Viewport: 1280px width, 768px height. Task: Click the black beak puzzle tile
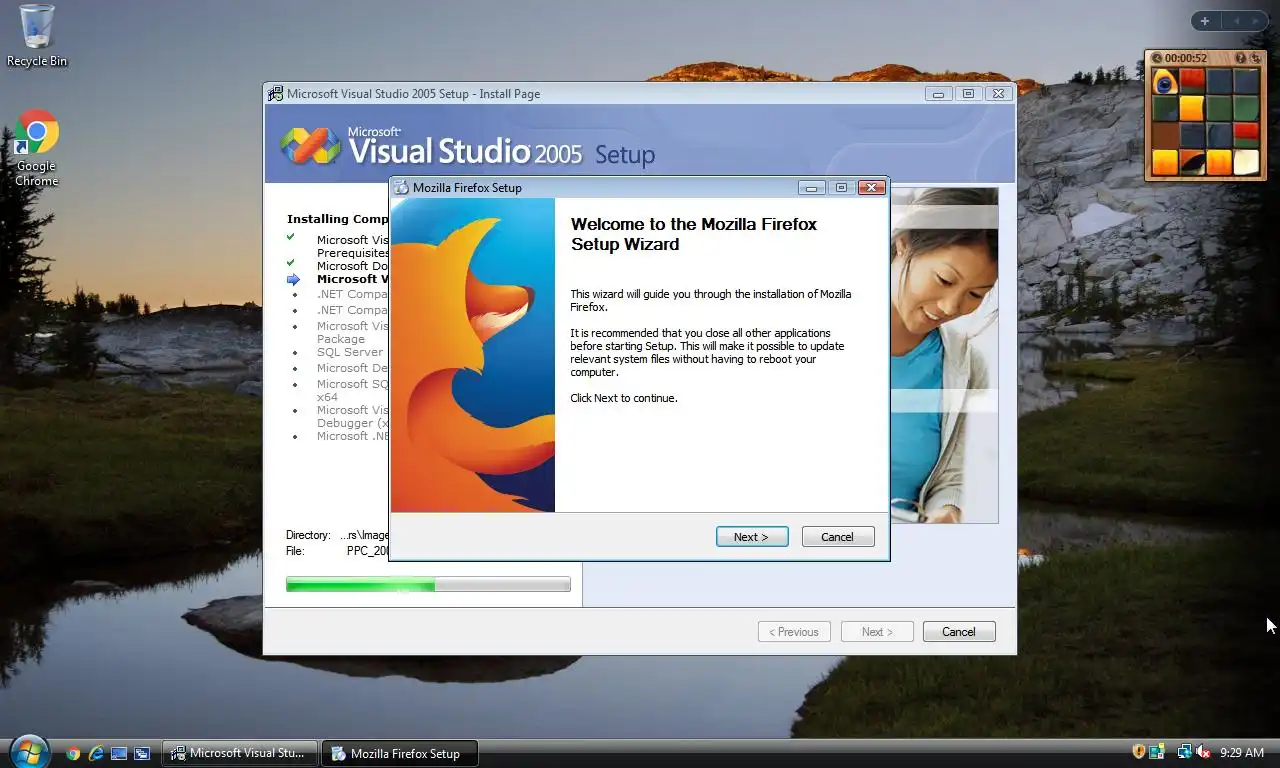(1192, 162)
